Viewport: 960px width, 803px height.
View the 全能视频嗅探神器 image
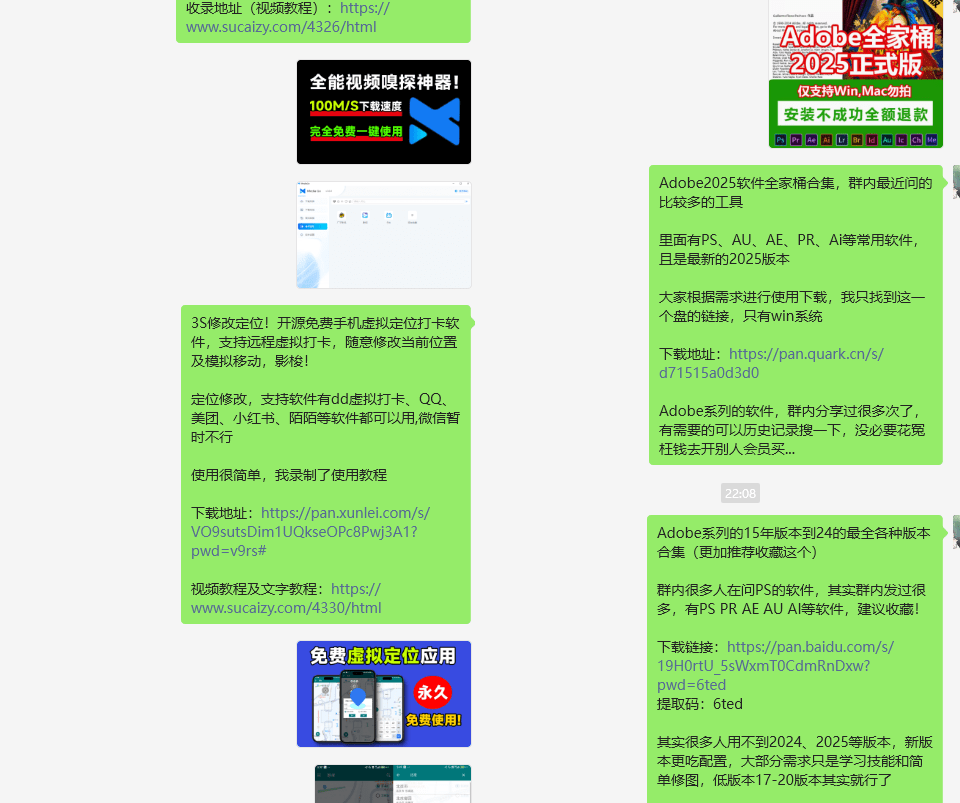click(383, 112)
